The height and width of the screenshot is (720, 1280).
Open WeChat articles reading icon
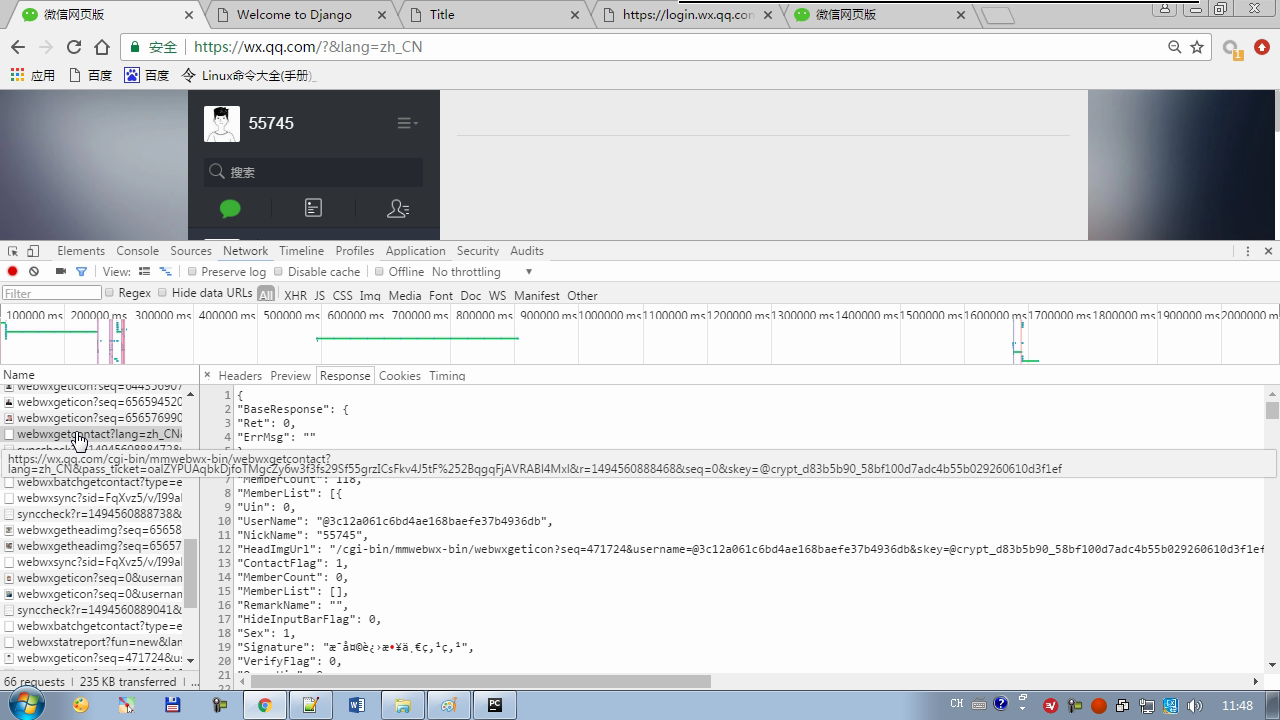pos(313,208)
